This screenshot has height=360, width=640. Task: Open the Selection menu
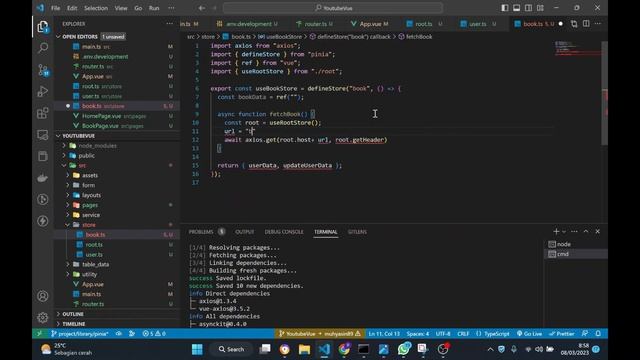[96, 8]
